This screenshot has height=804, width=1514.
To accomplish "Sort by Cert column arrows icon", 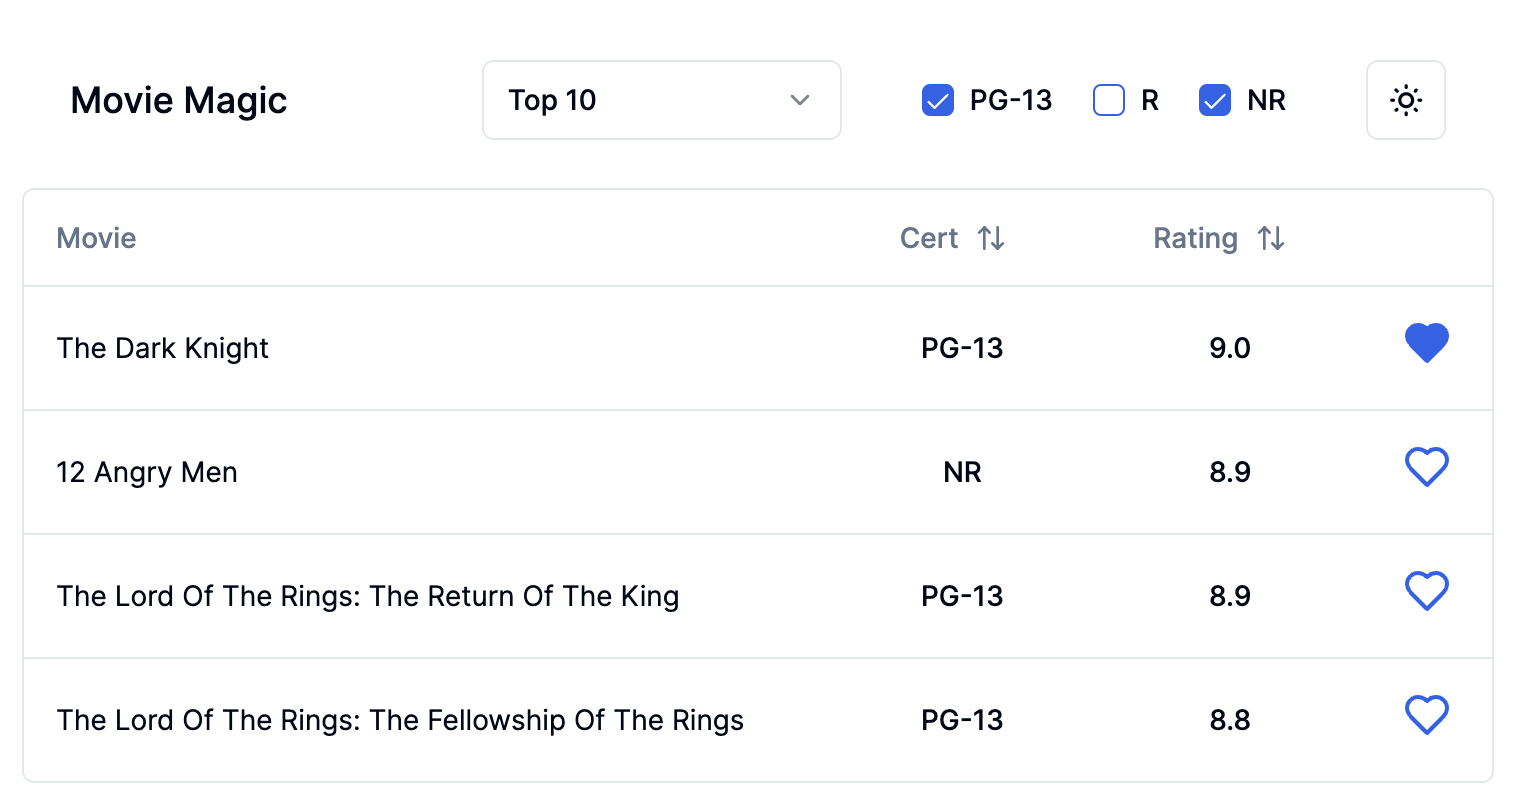I will pos(991,238).
